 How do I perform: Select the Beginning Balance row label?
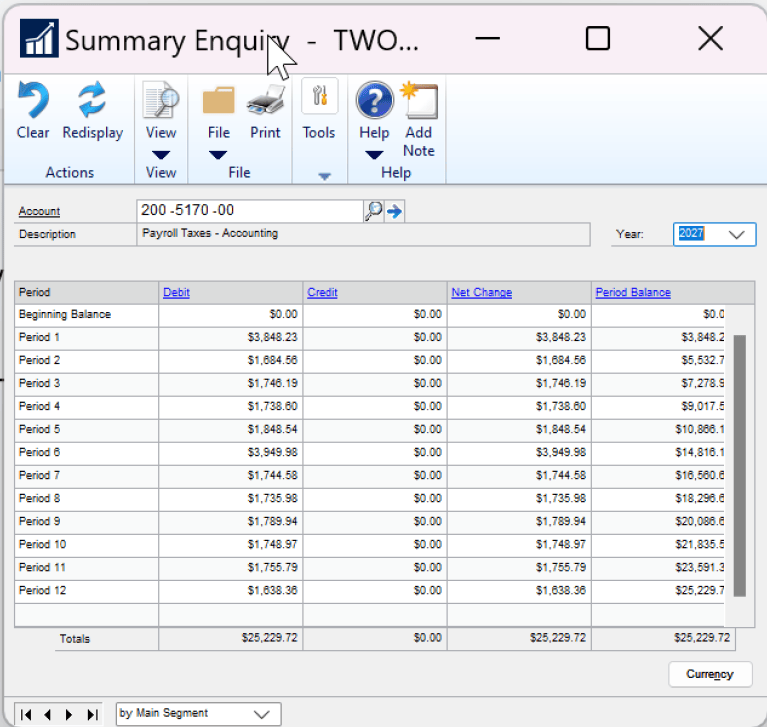pos(65,314)
